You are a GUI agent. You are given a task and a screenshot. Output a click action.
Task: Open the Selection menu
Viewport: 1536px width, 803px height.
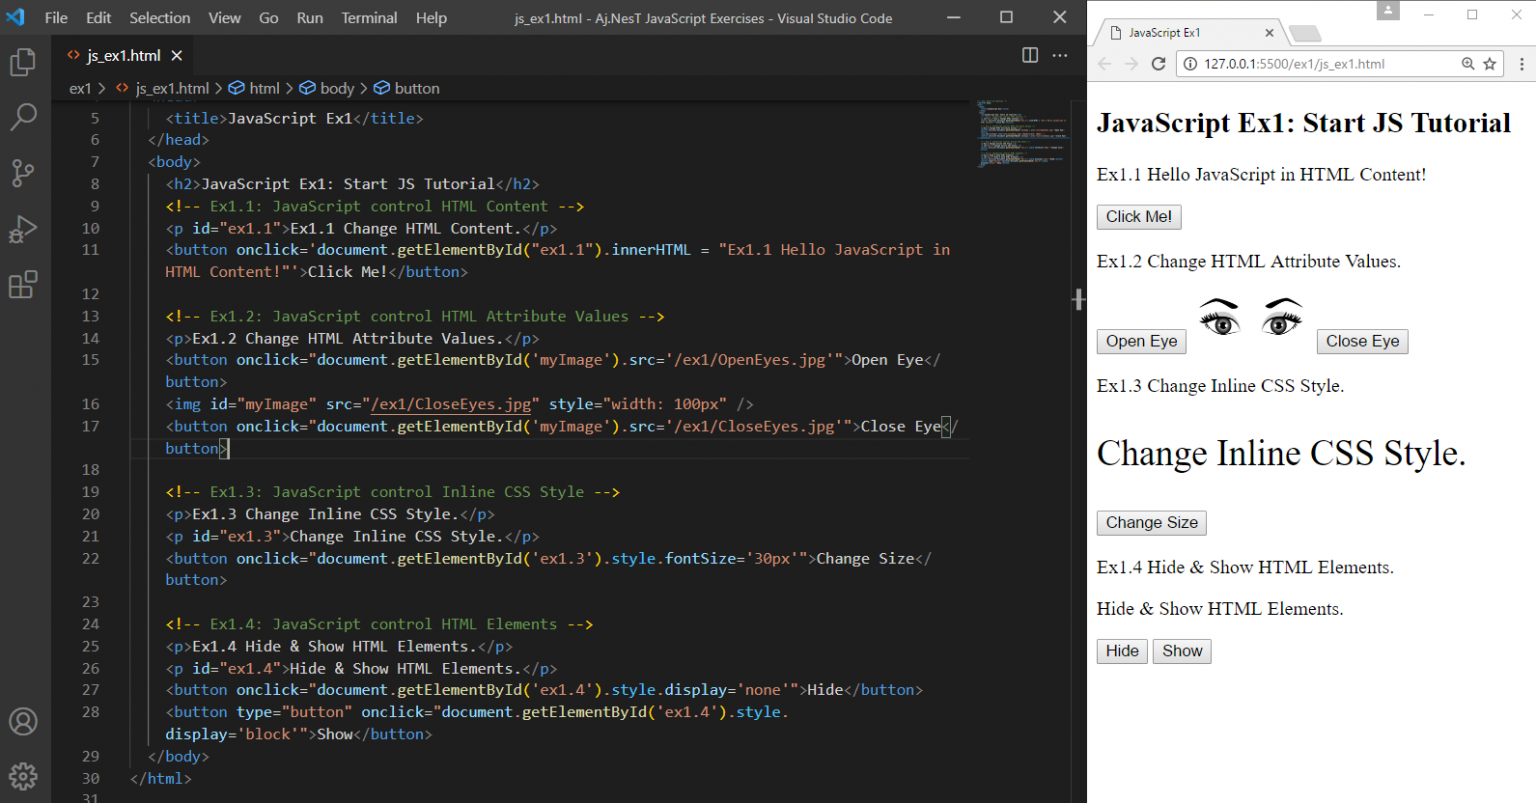[x=159, y=18]
